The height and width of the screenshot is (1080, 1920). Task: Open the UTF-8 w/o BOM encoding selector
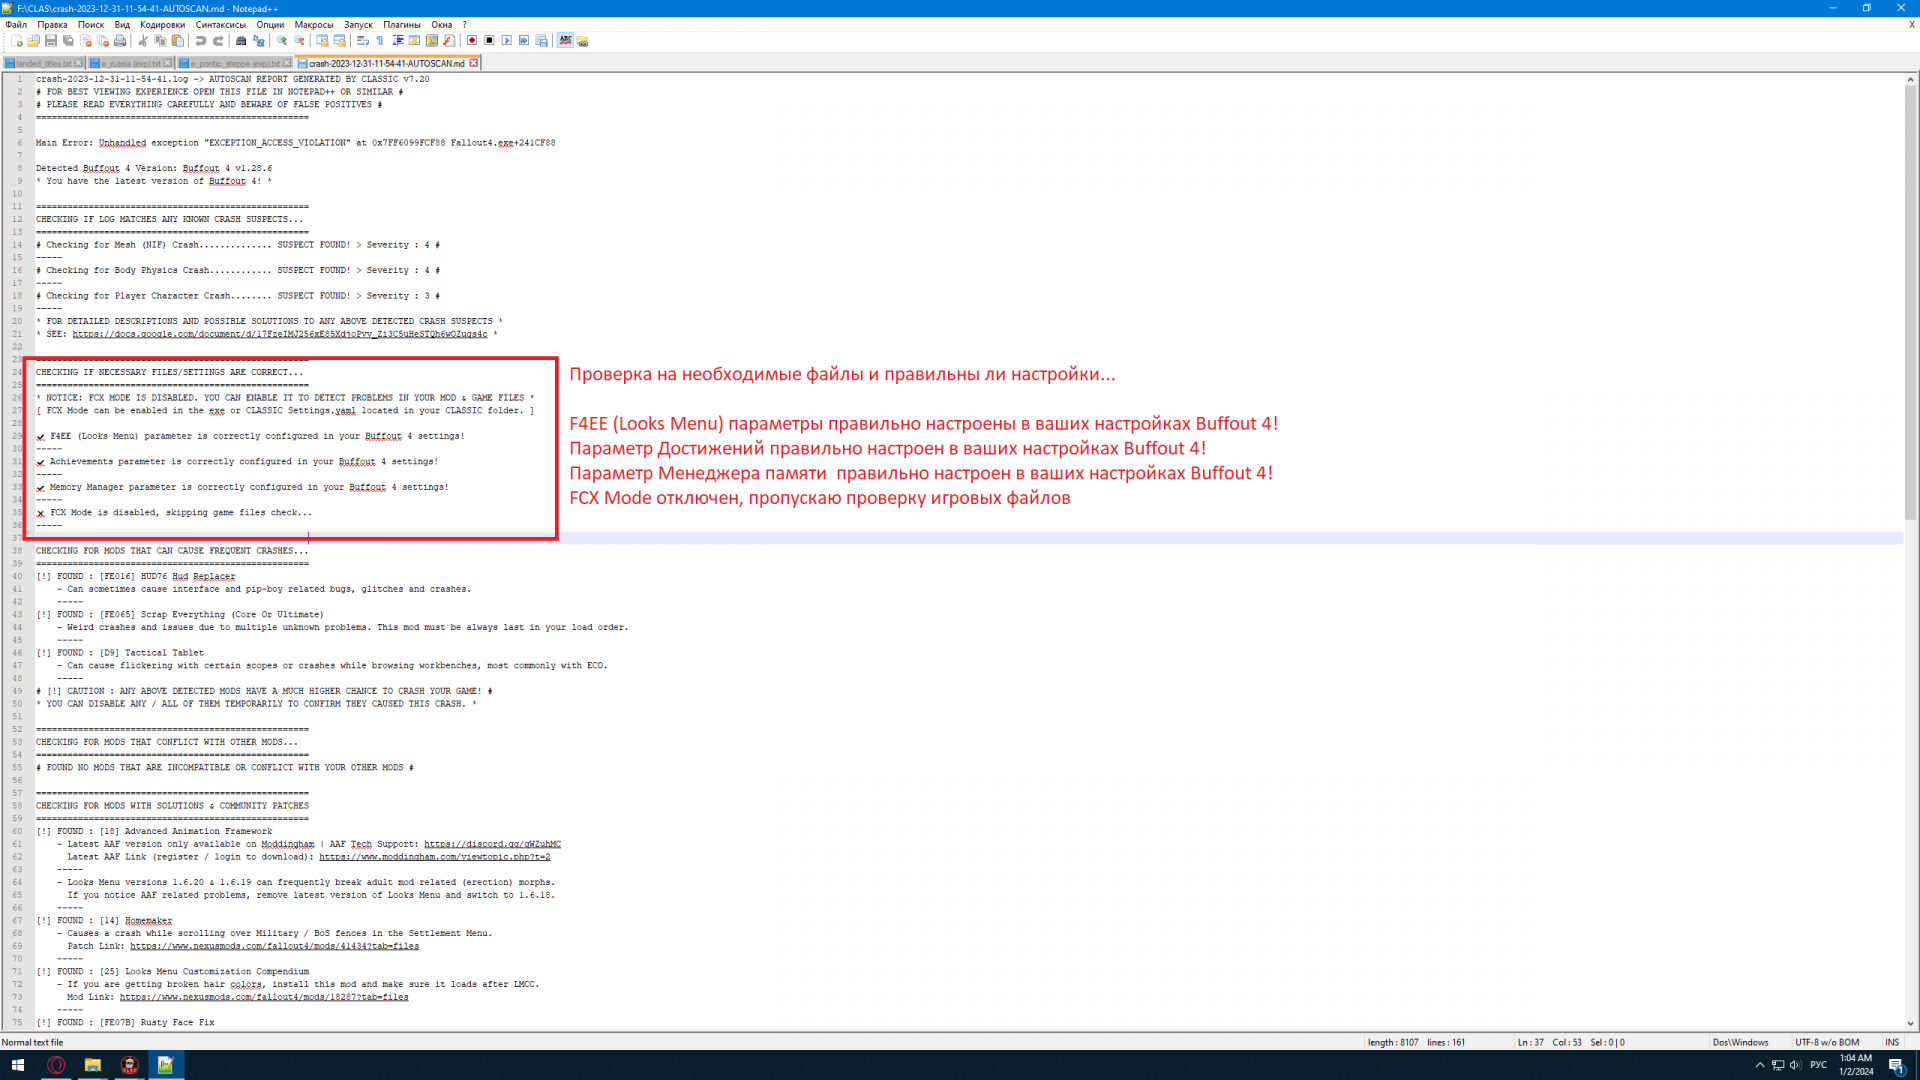click(1826, 1042)
